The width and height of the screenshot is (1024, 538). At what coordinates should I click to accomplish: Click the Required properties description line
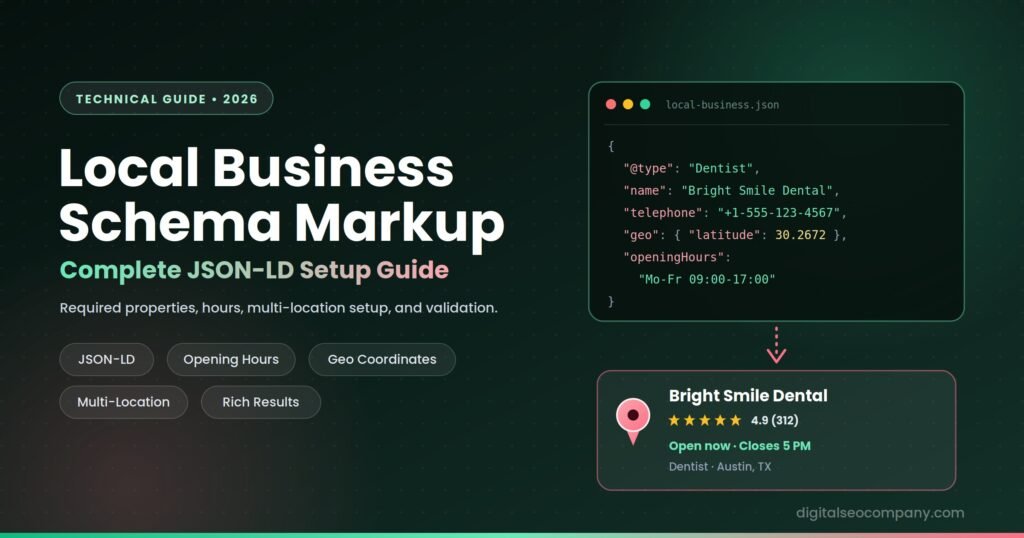pyautogui.click(x=279, y=308)
